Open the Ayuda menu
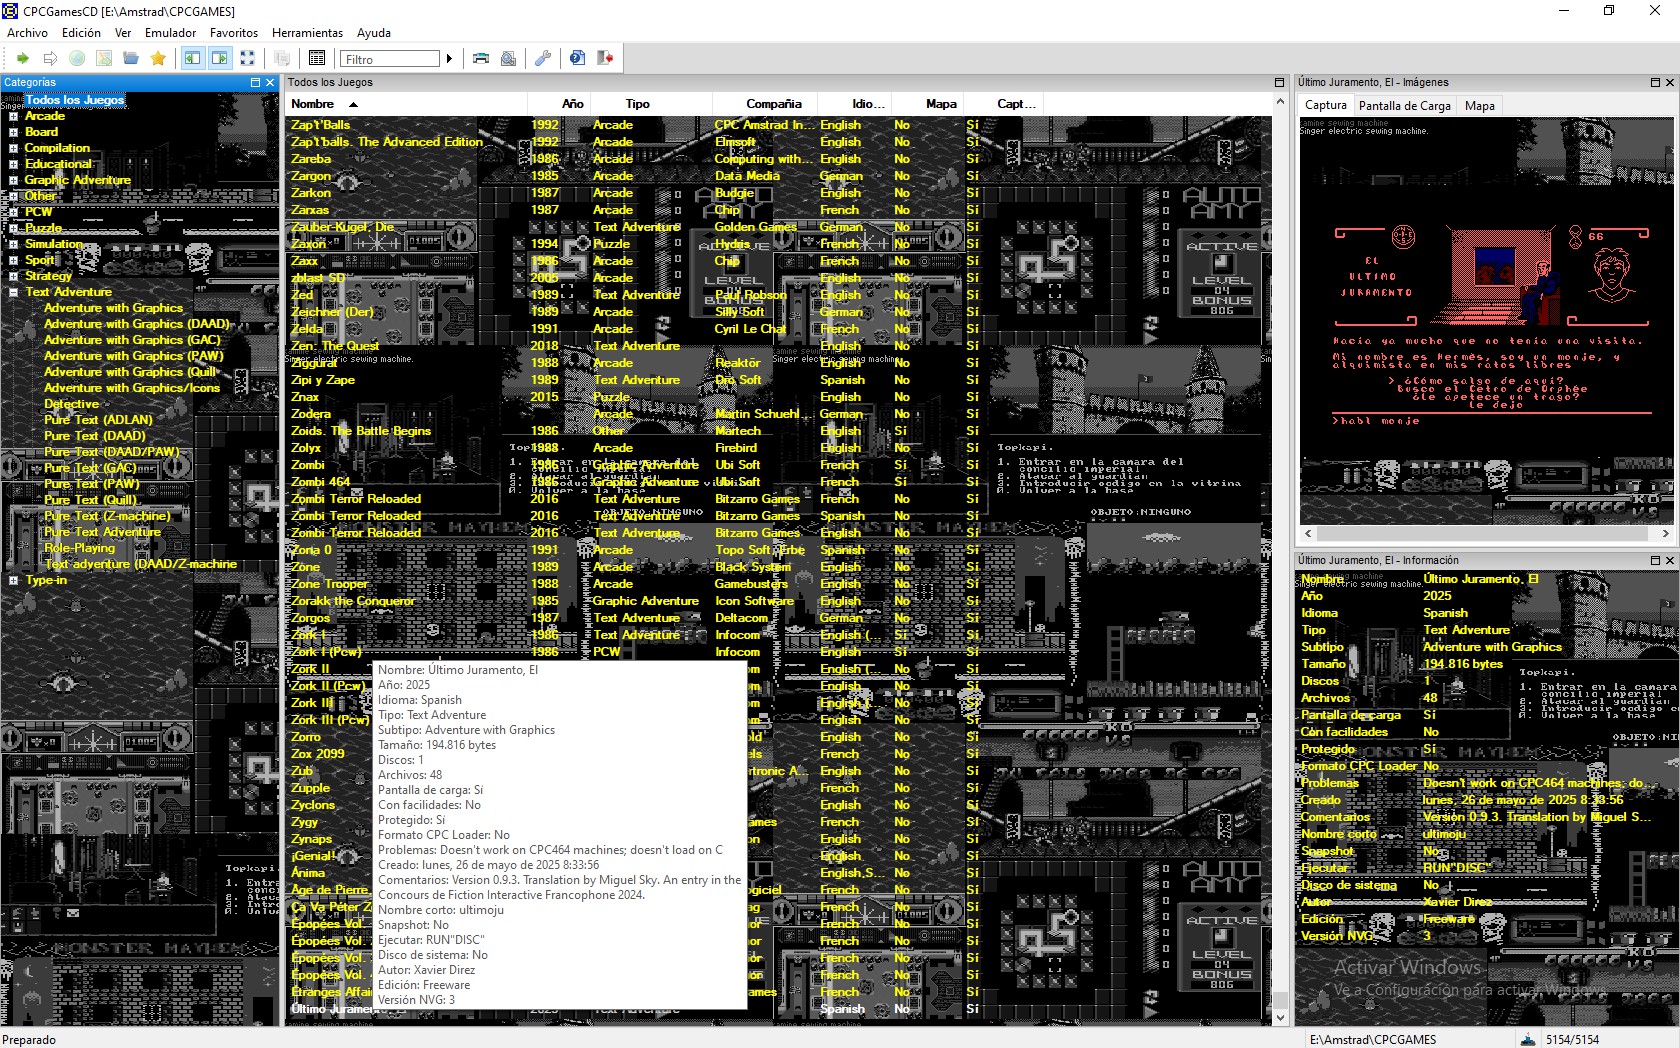Viewport: 1680px width, 1048px height. [374, 33]
